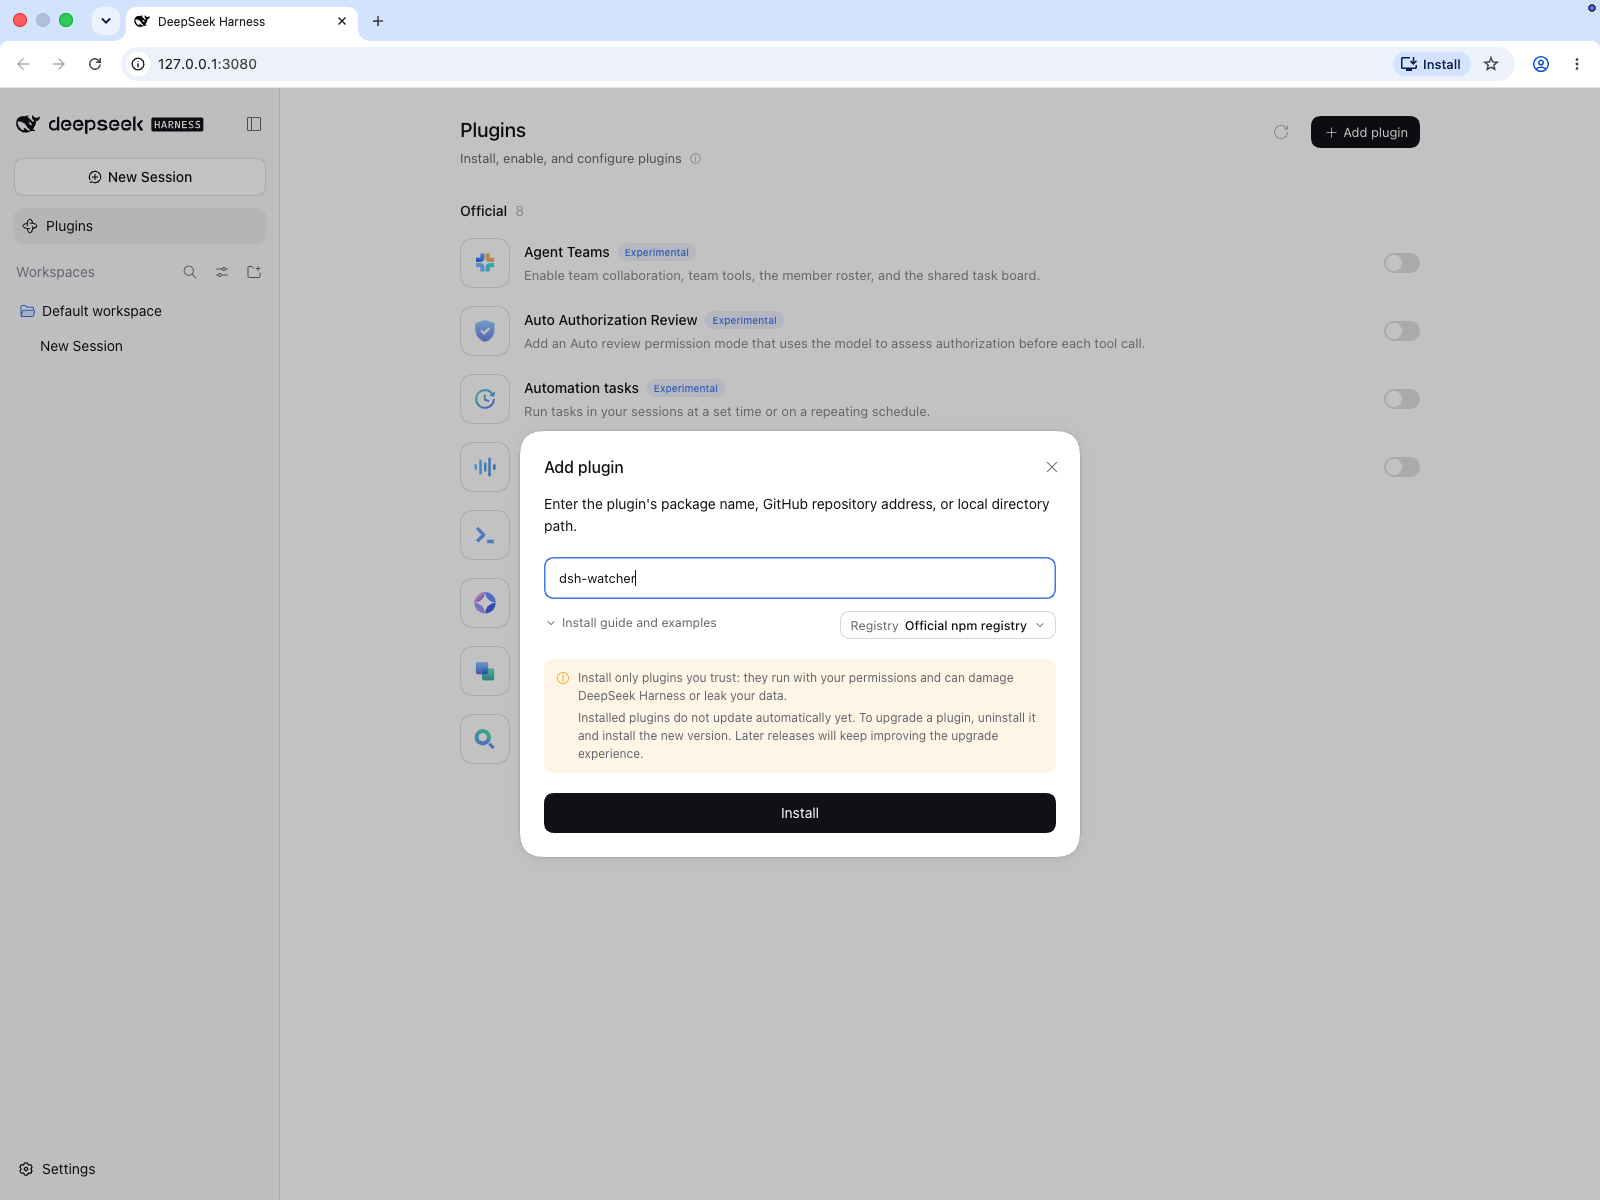1600x1200 pixels.
Task: Click the Install button in dialog
Action: coord(800,813)
